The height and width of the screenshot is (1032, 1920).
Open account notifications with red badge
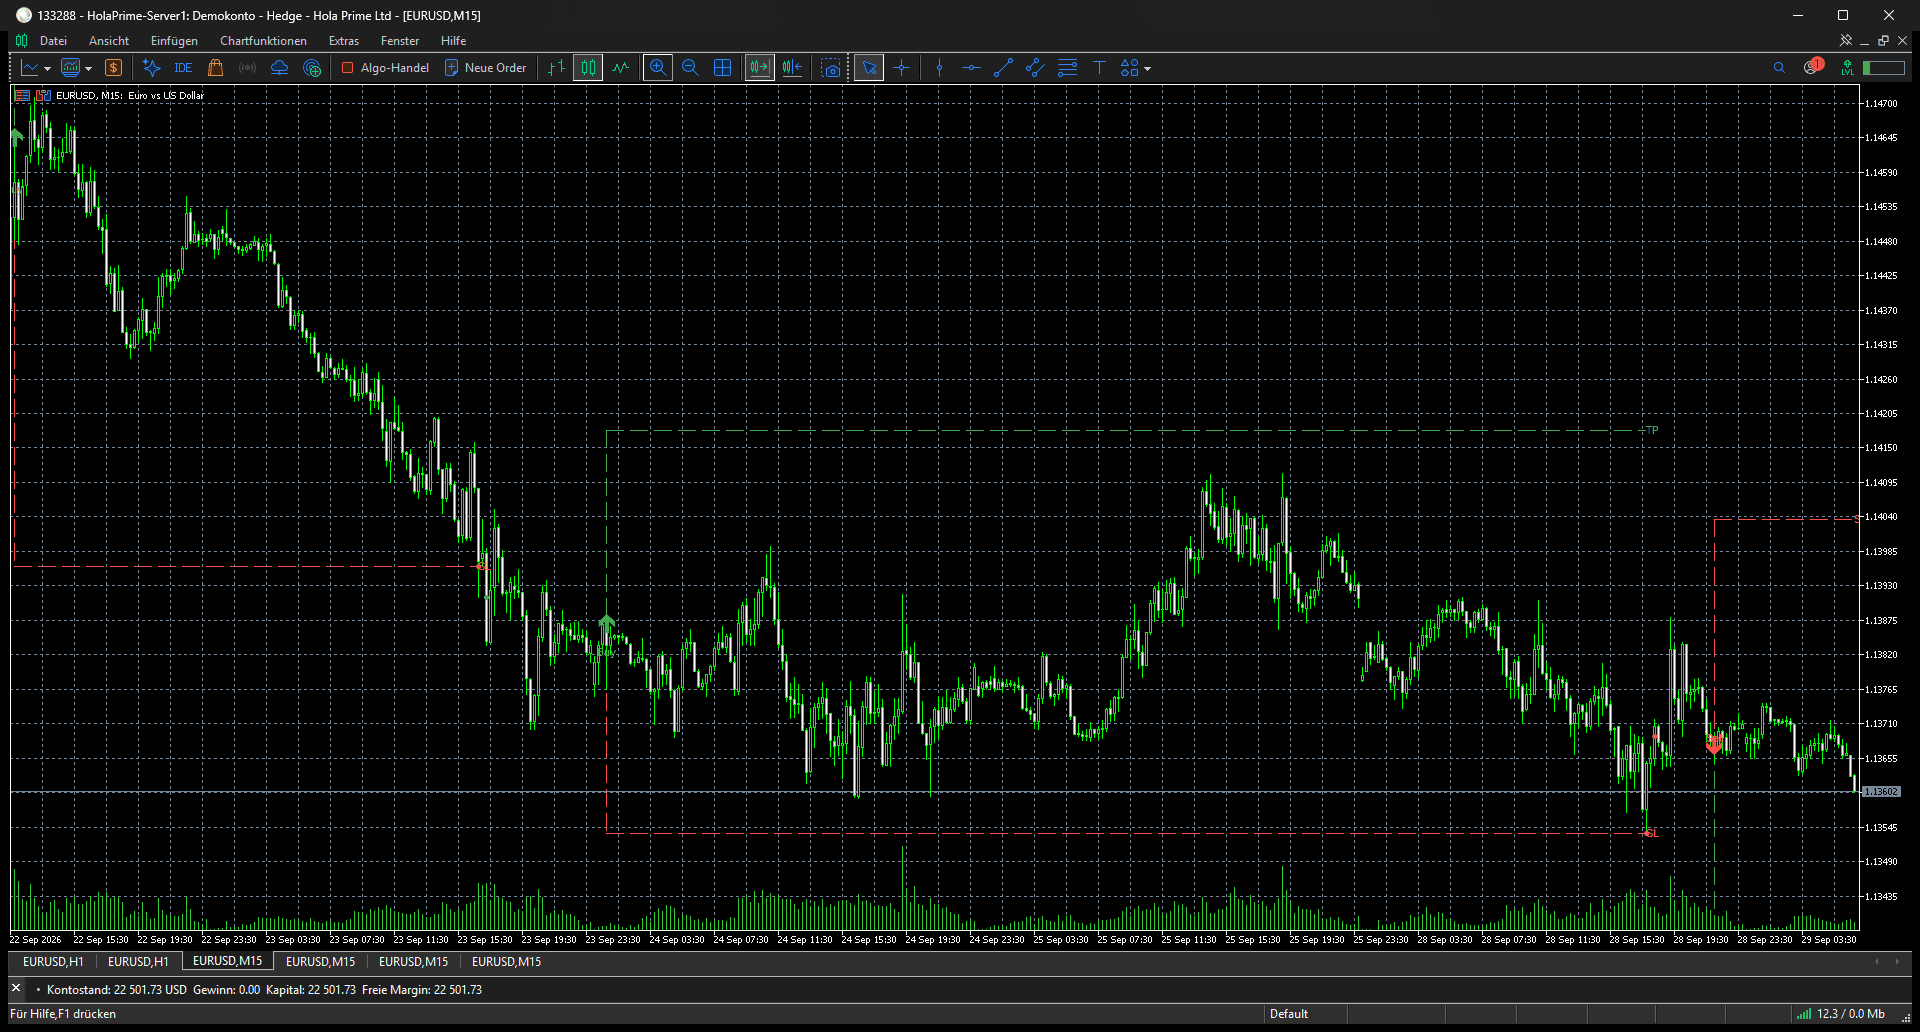pyautogui.click(x=1813, y=67)
